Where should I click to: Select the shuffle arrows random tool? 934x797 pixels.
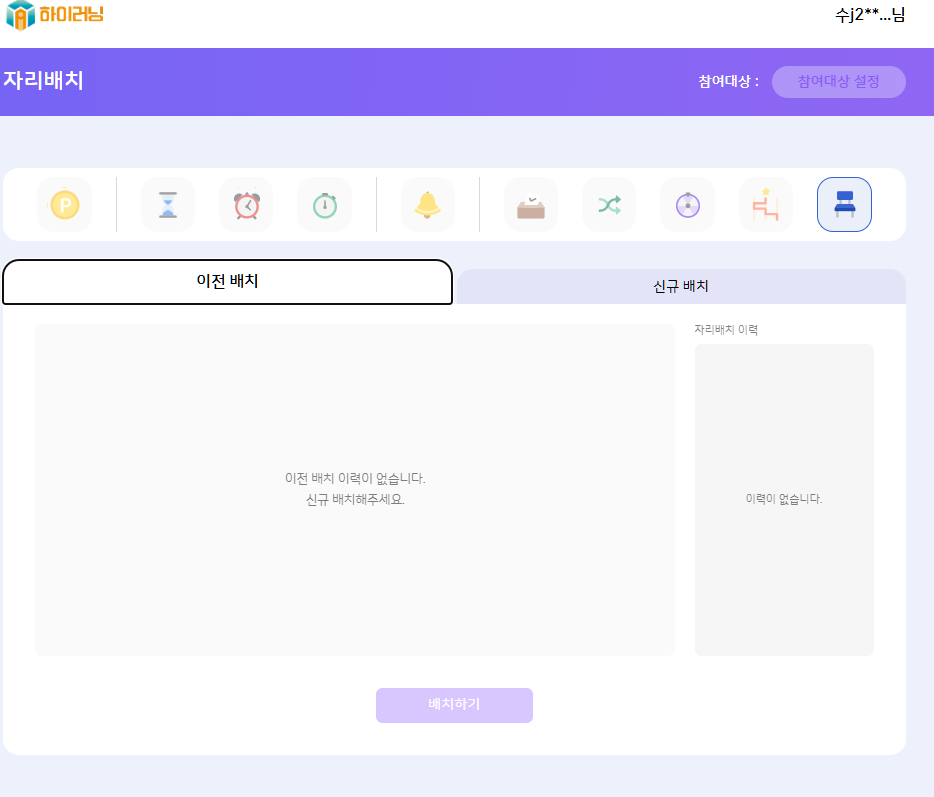click(x=609, y=205)
